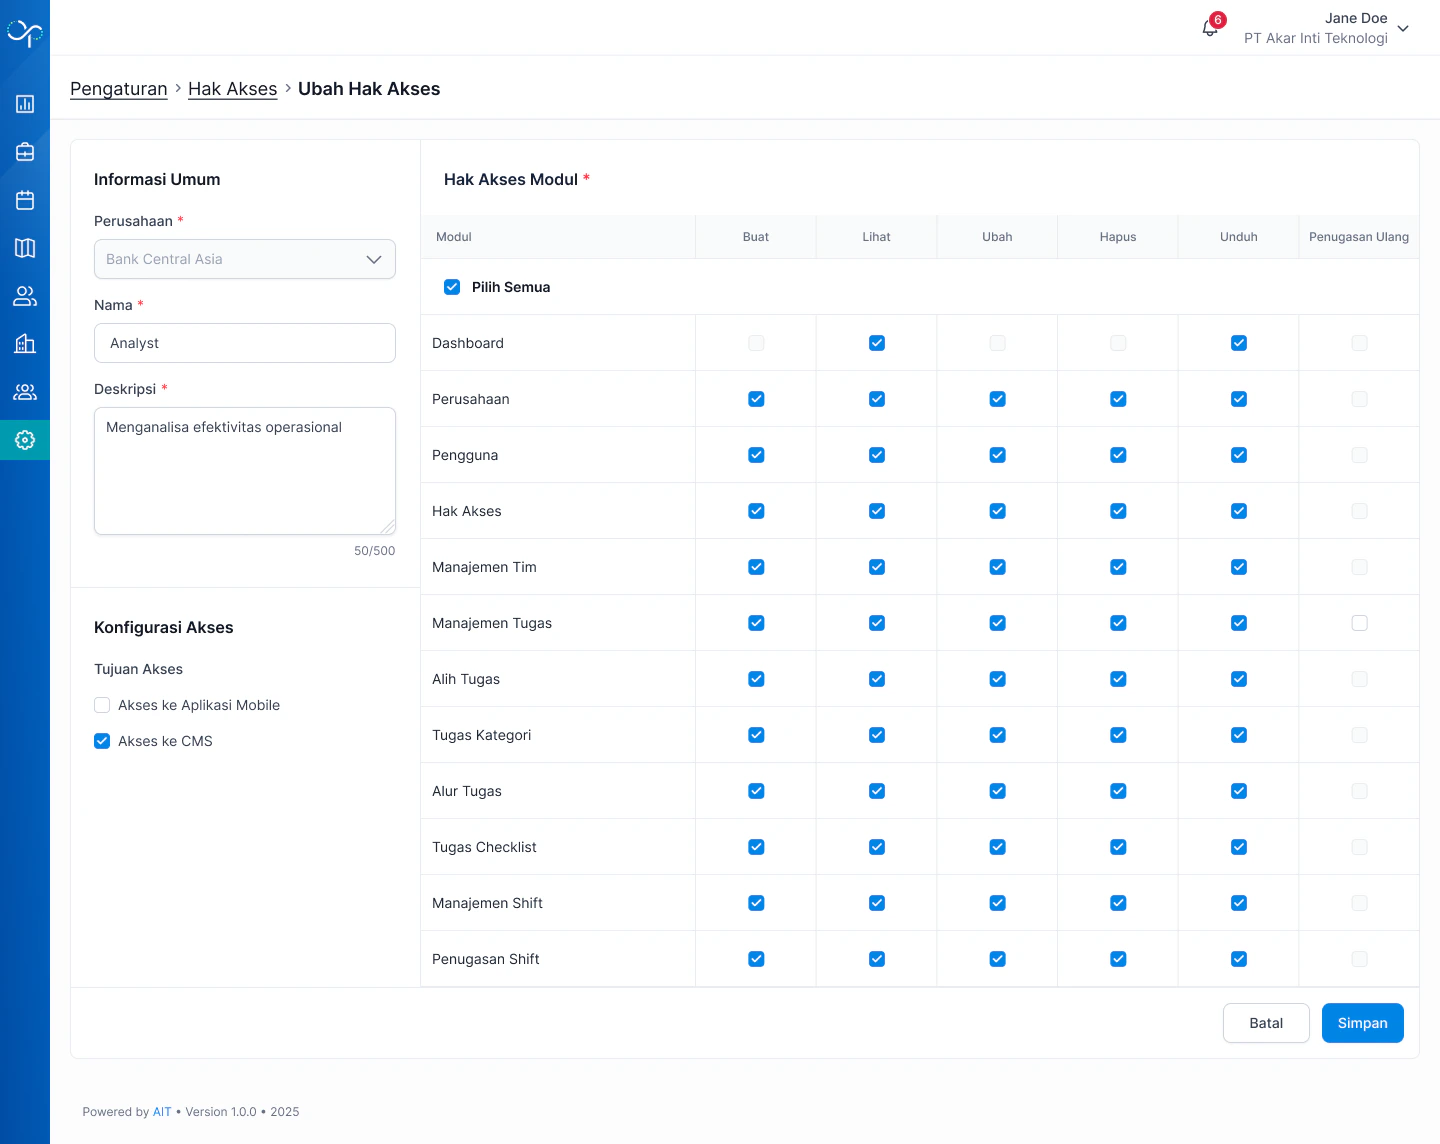Open the calendar icon in sidebar
Viewport: 1440px width, 1144px height.
click(x=25, y=200)
